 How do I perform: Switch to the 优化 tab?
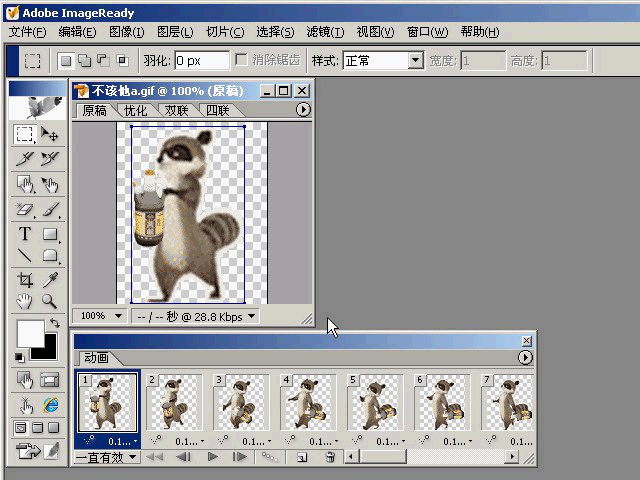(x=136, y=110)
